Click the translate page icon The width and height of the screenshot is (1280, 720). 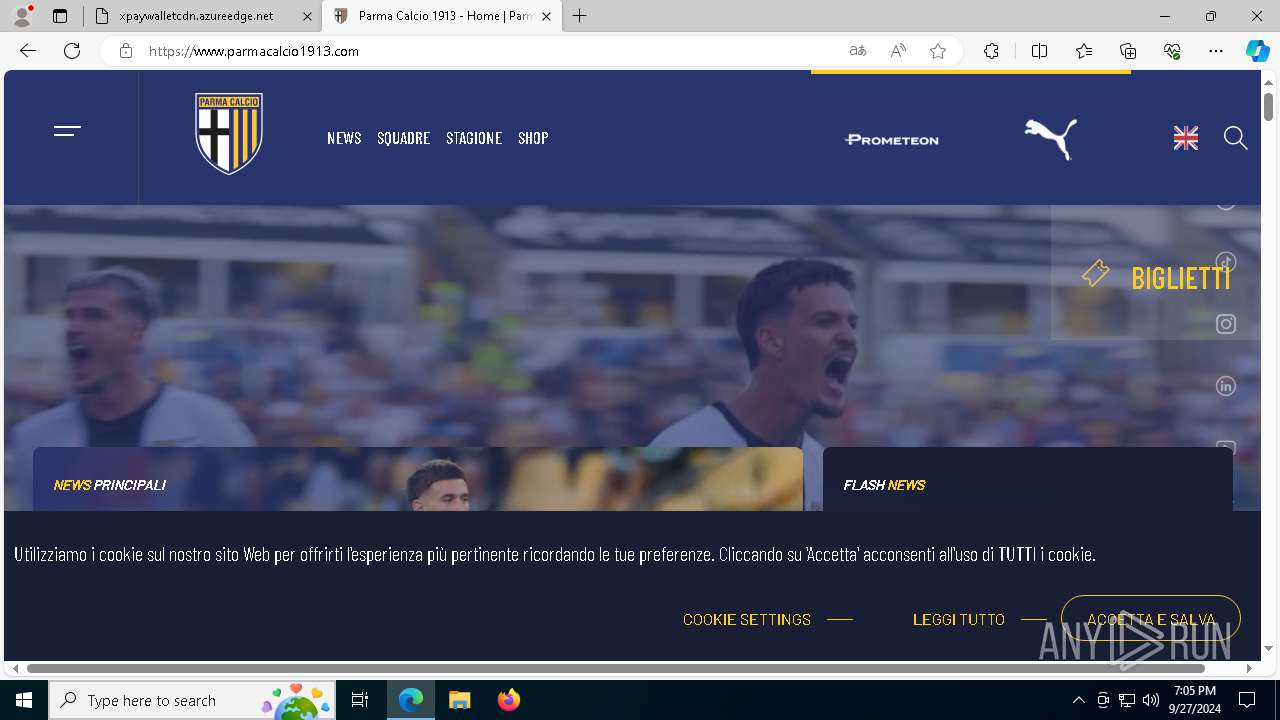[x=858, y=51]
